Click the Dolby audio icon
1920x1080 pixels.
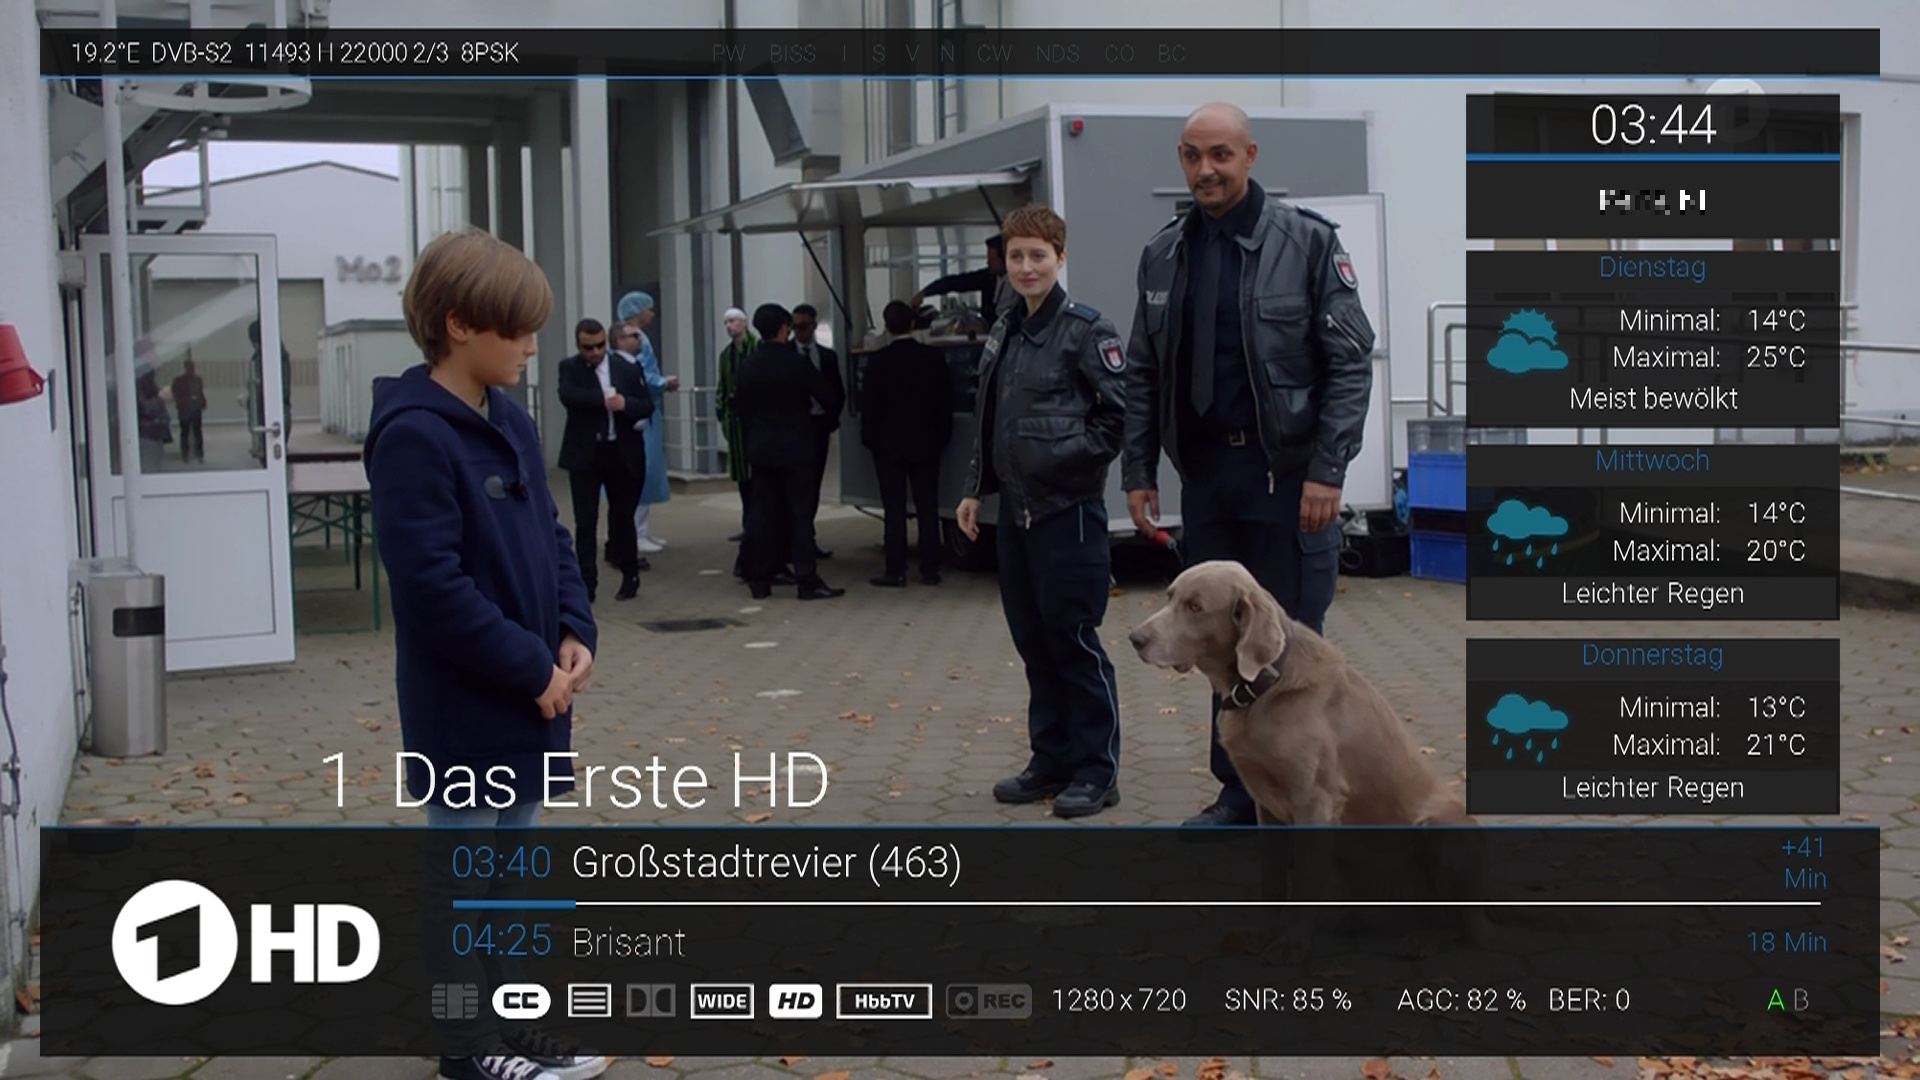pos(650,1001)
